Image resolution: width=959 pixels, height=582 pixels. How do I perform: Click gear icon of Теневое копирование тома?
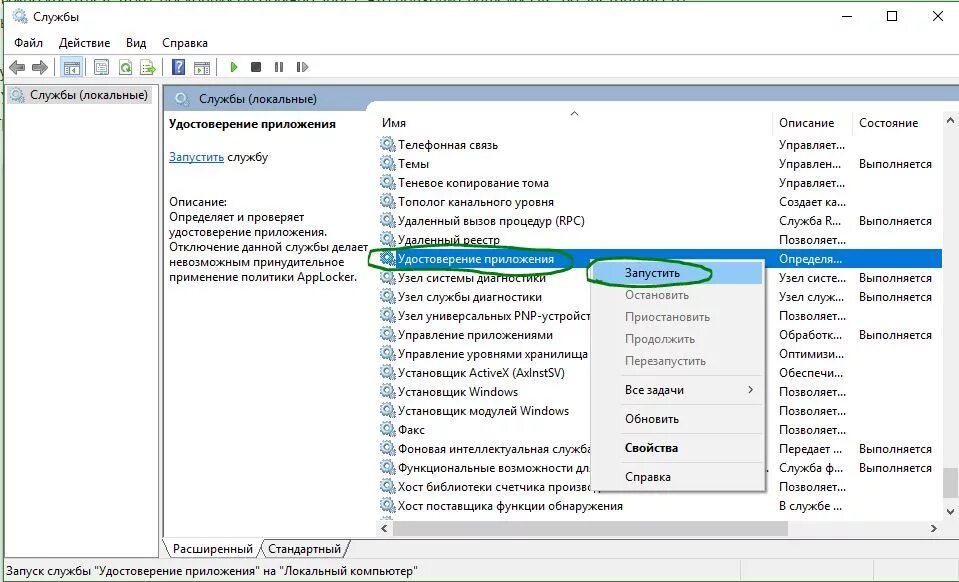[387, 183]
